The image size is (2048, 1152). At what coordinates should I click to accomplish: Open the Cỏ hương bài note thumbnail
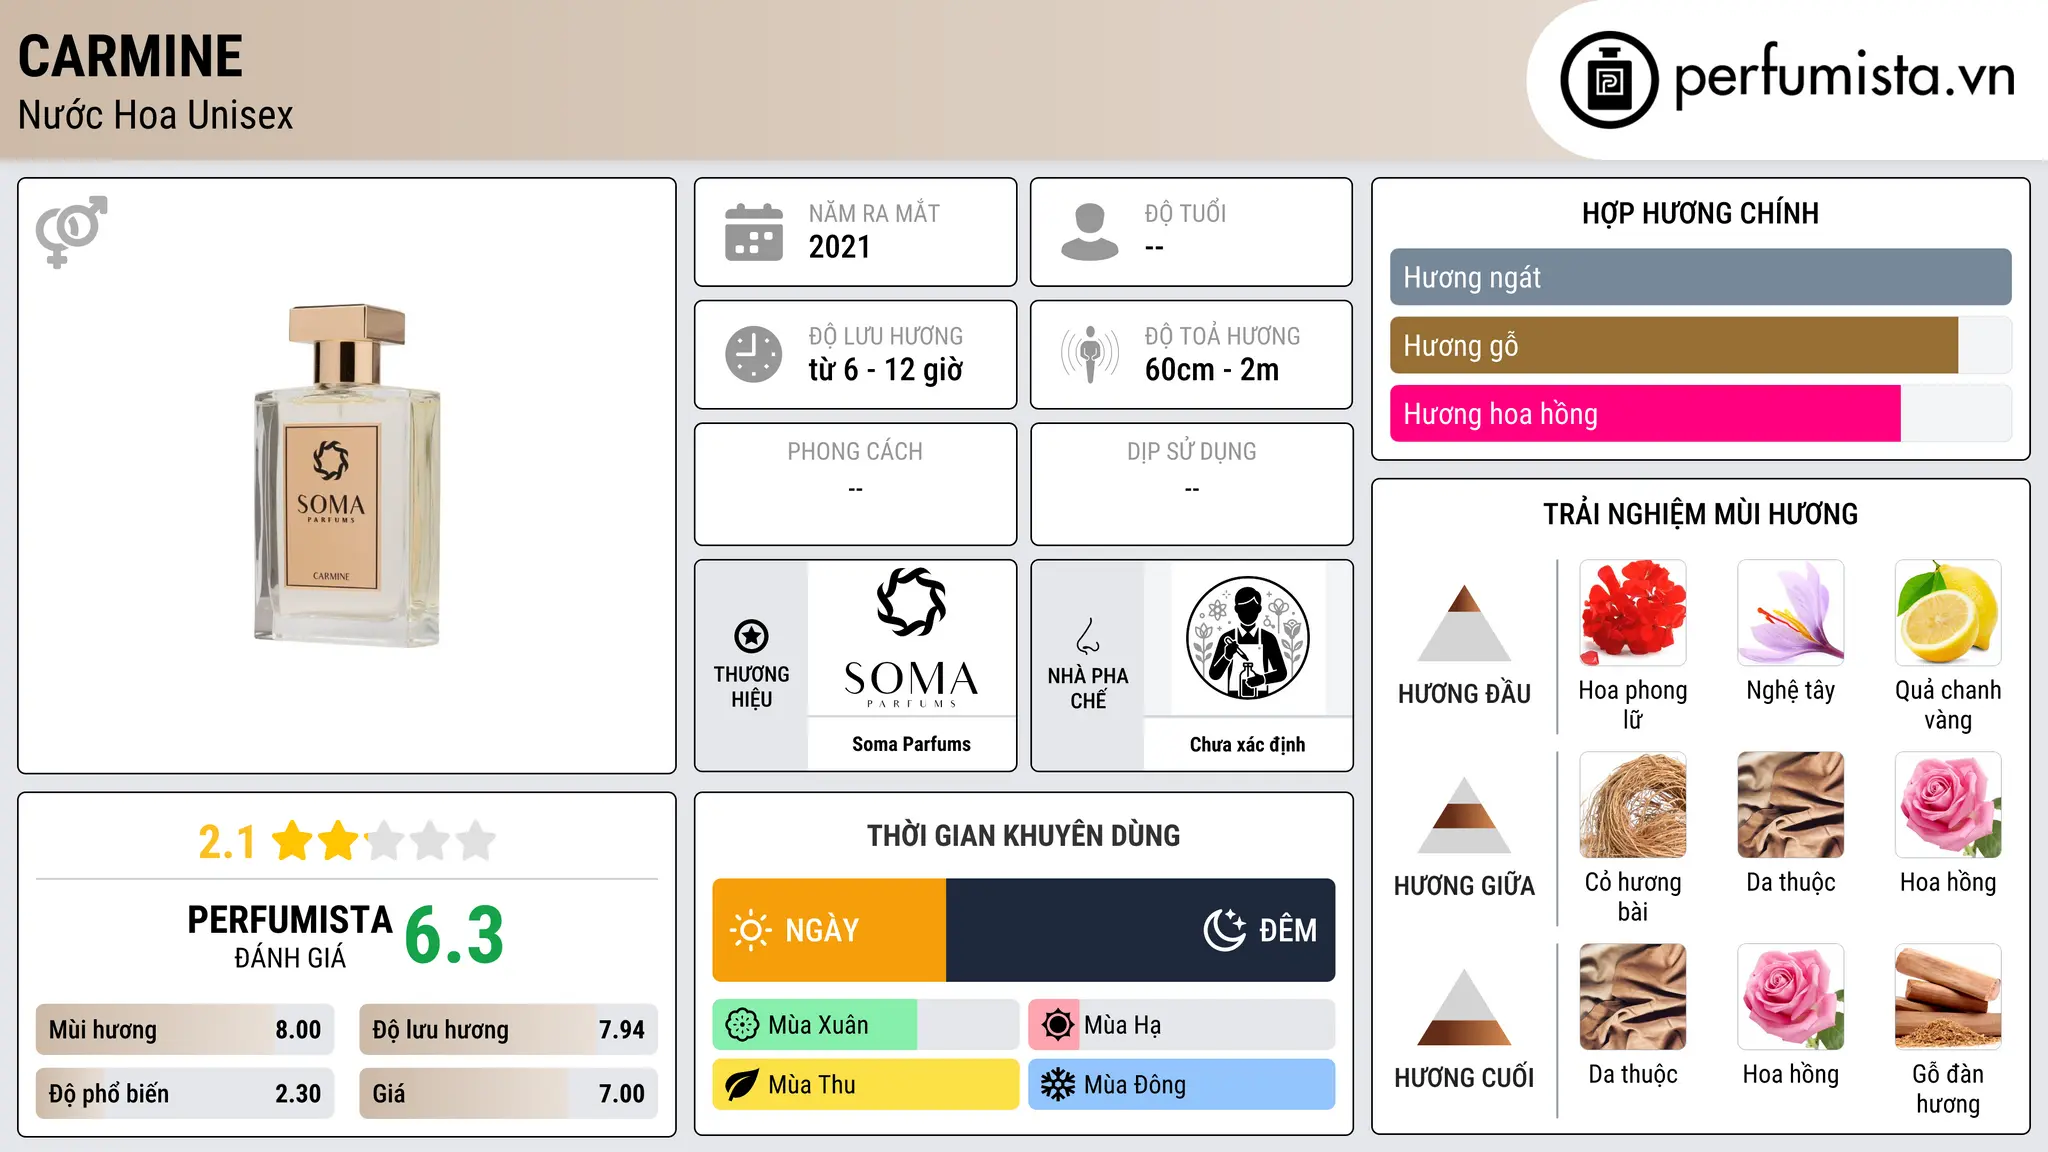1633,805
